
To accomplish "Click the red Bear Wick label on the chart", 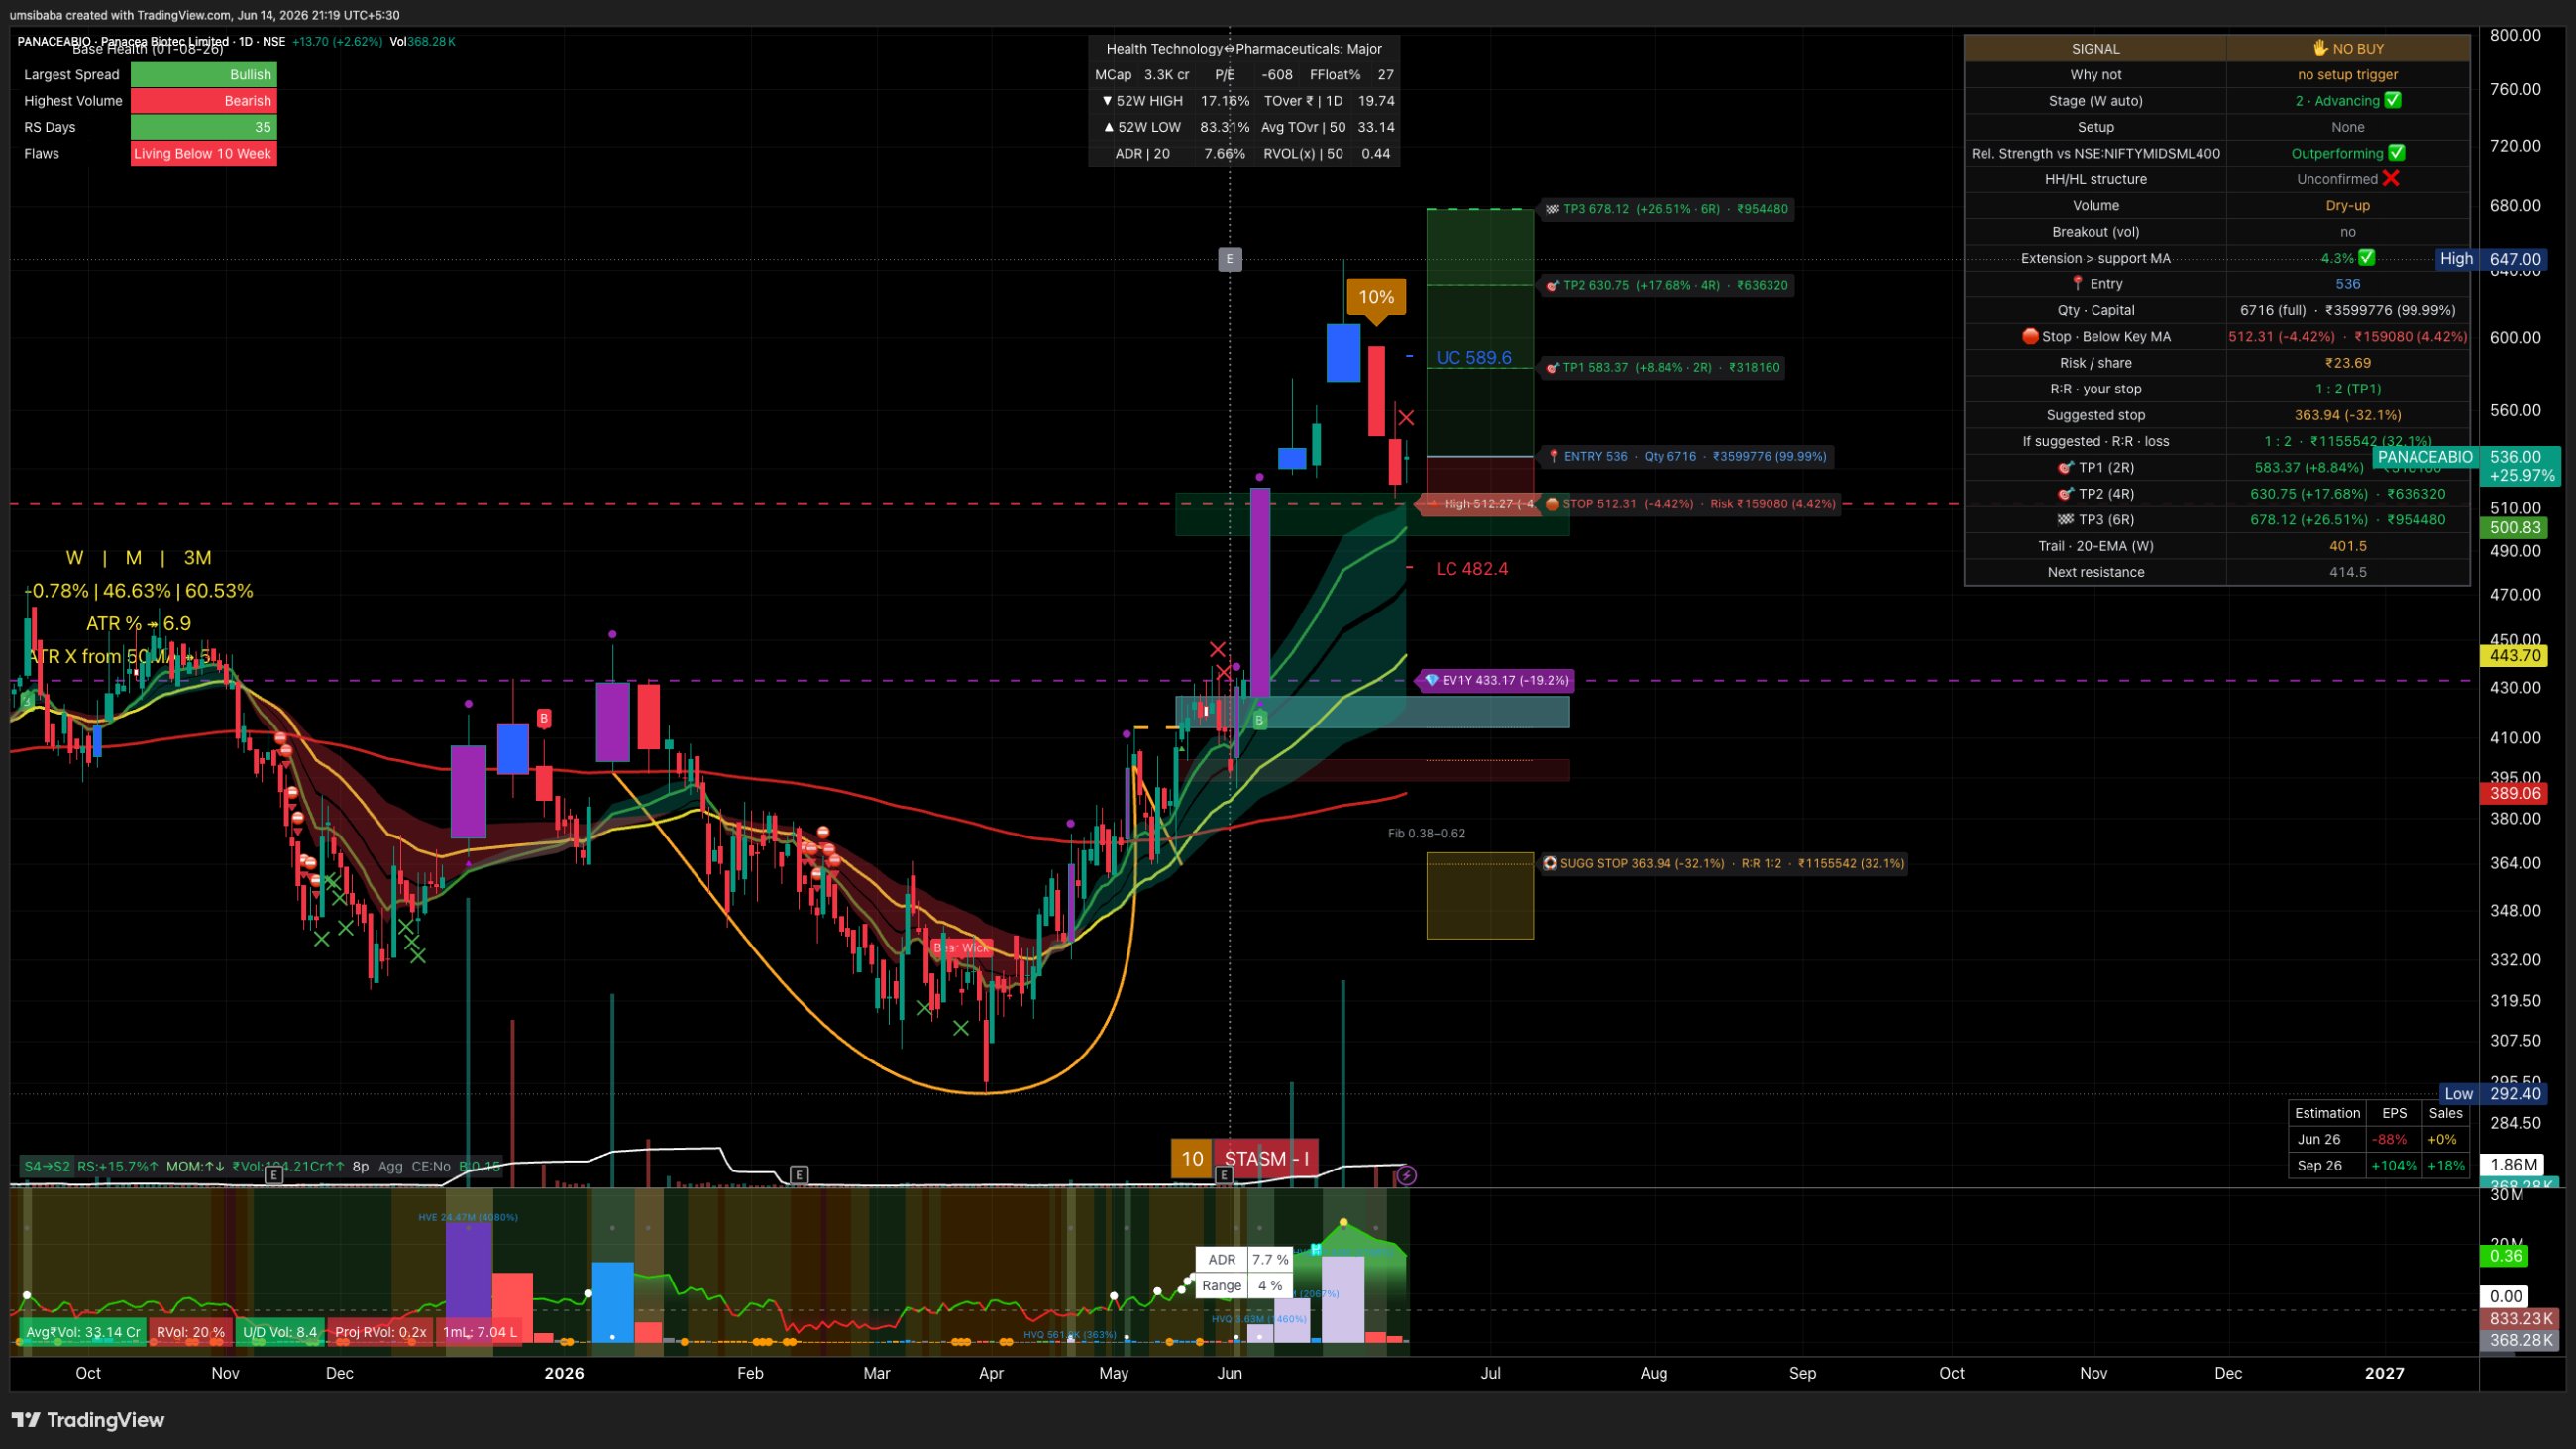I will (x=960, y=947).
